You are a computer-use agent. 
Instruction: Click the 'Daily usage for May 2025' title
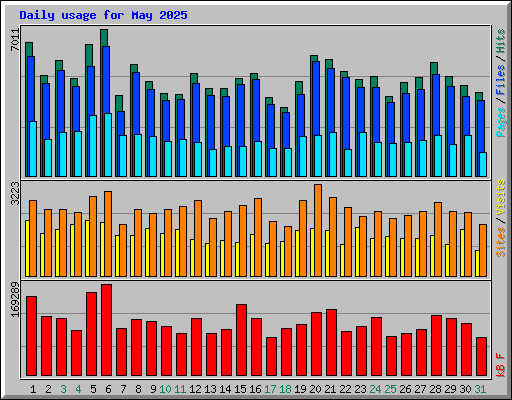pyautogui.click(x=103, y=15)
